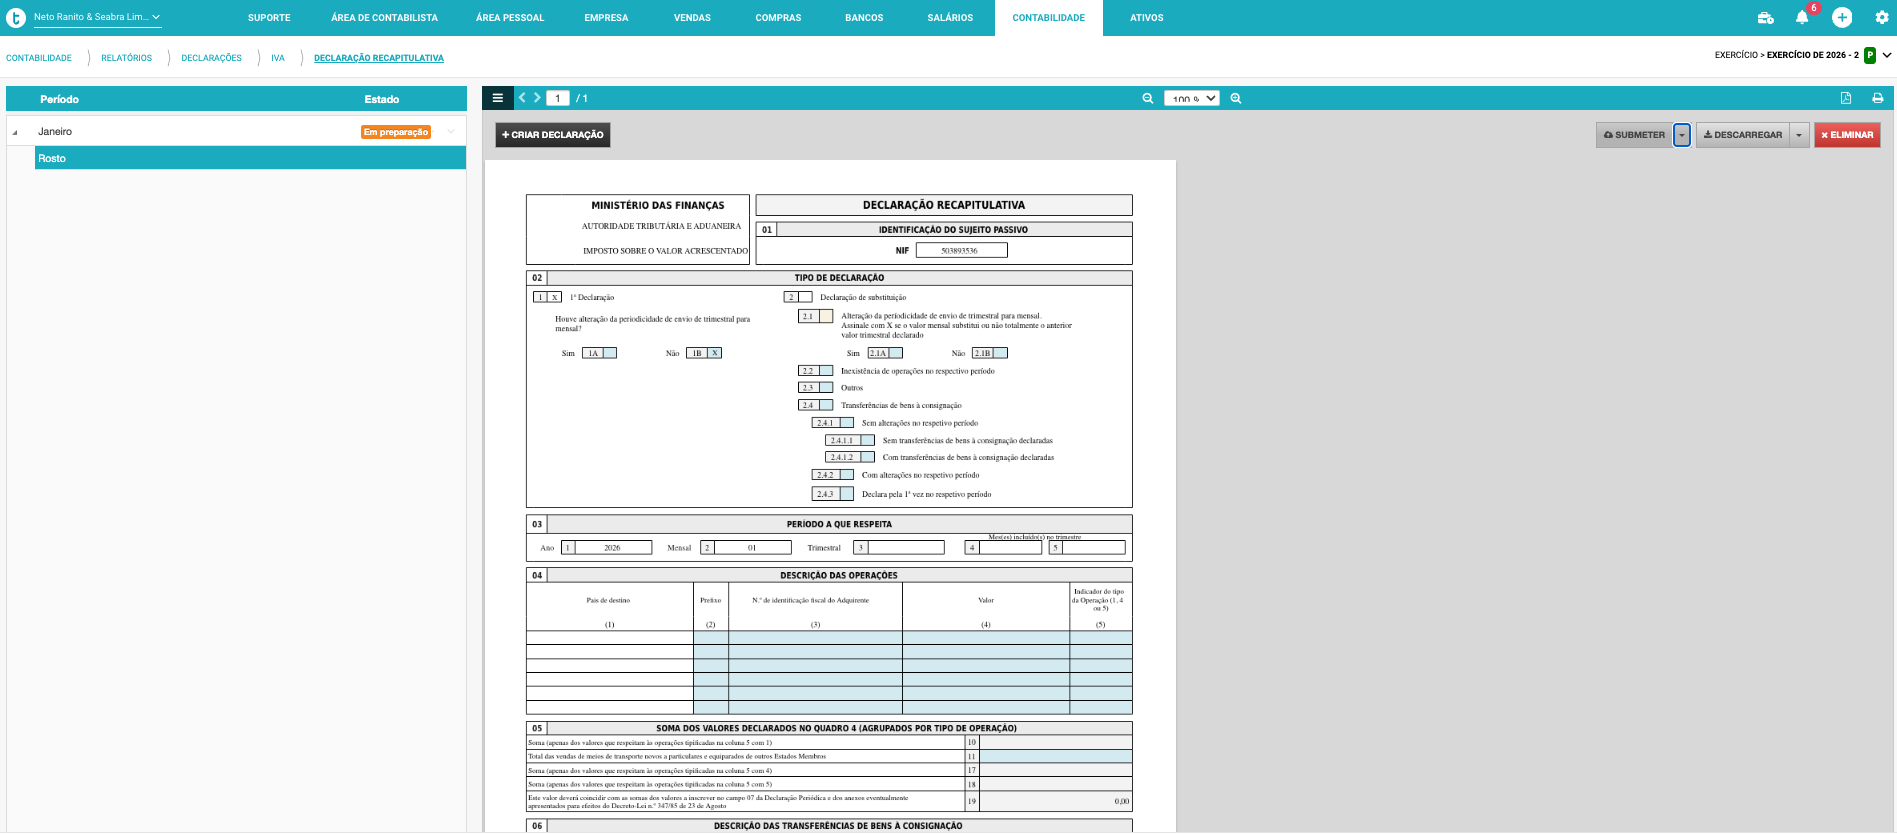
Task: Click the Trimestral field 3
Action: [906, 548]
